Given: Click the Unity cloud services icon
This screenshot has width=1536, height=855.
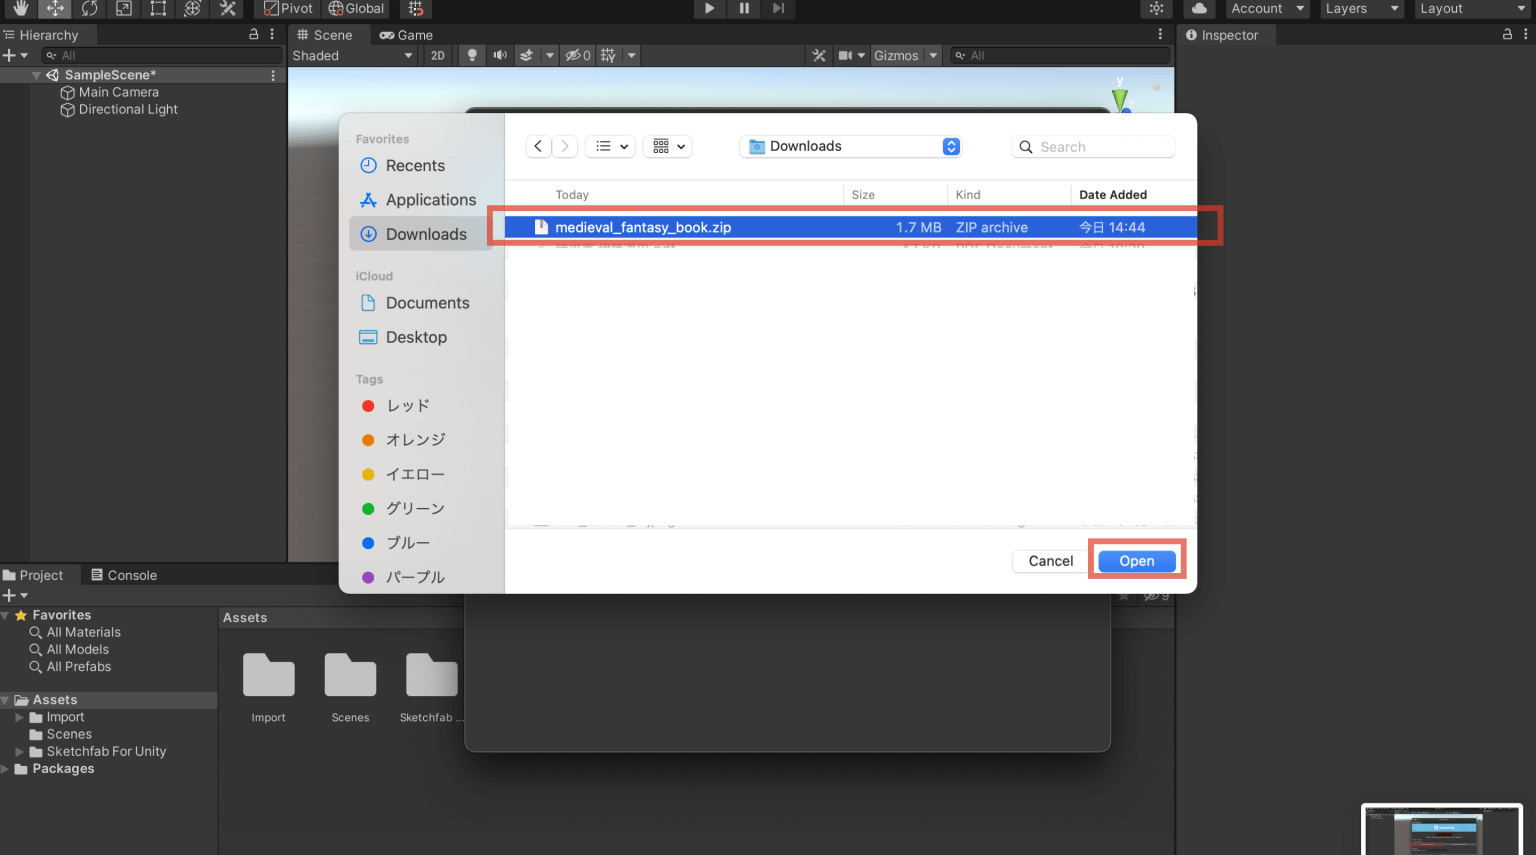Looking at the screenshot, I should 1199,9.
